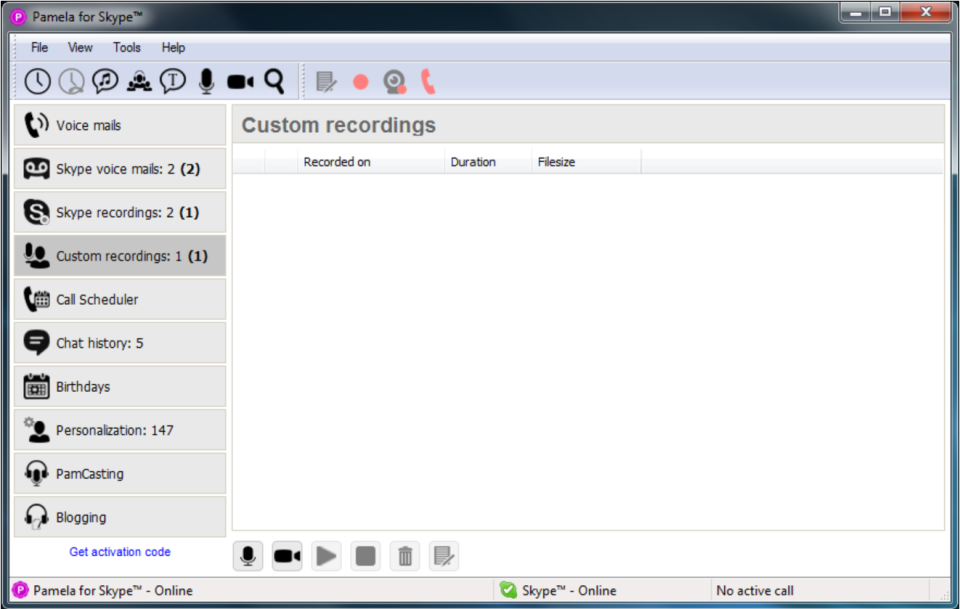Click the magnifying glass search icon
This screenshot has height=609, width=960.
pos(274,81)
